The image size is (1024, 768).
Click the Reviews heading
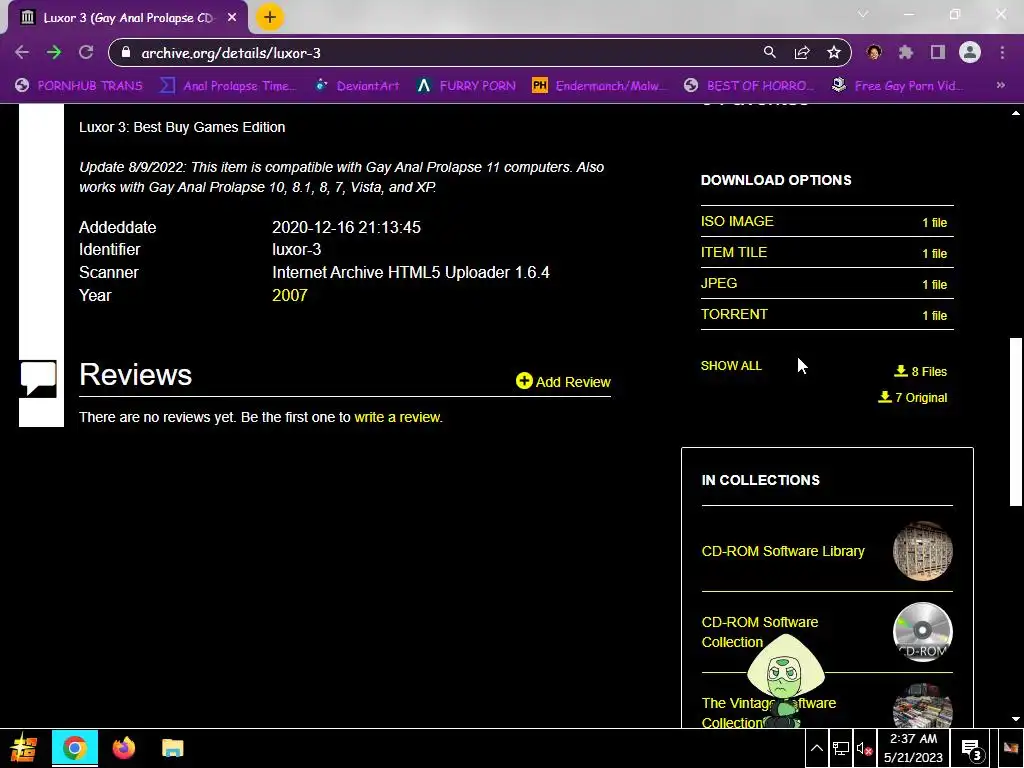coord(135,375)
